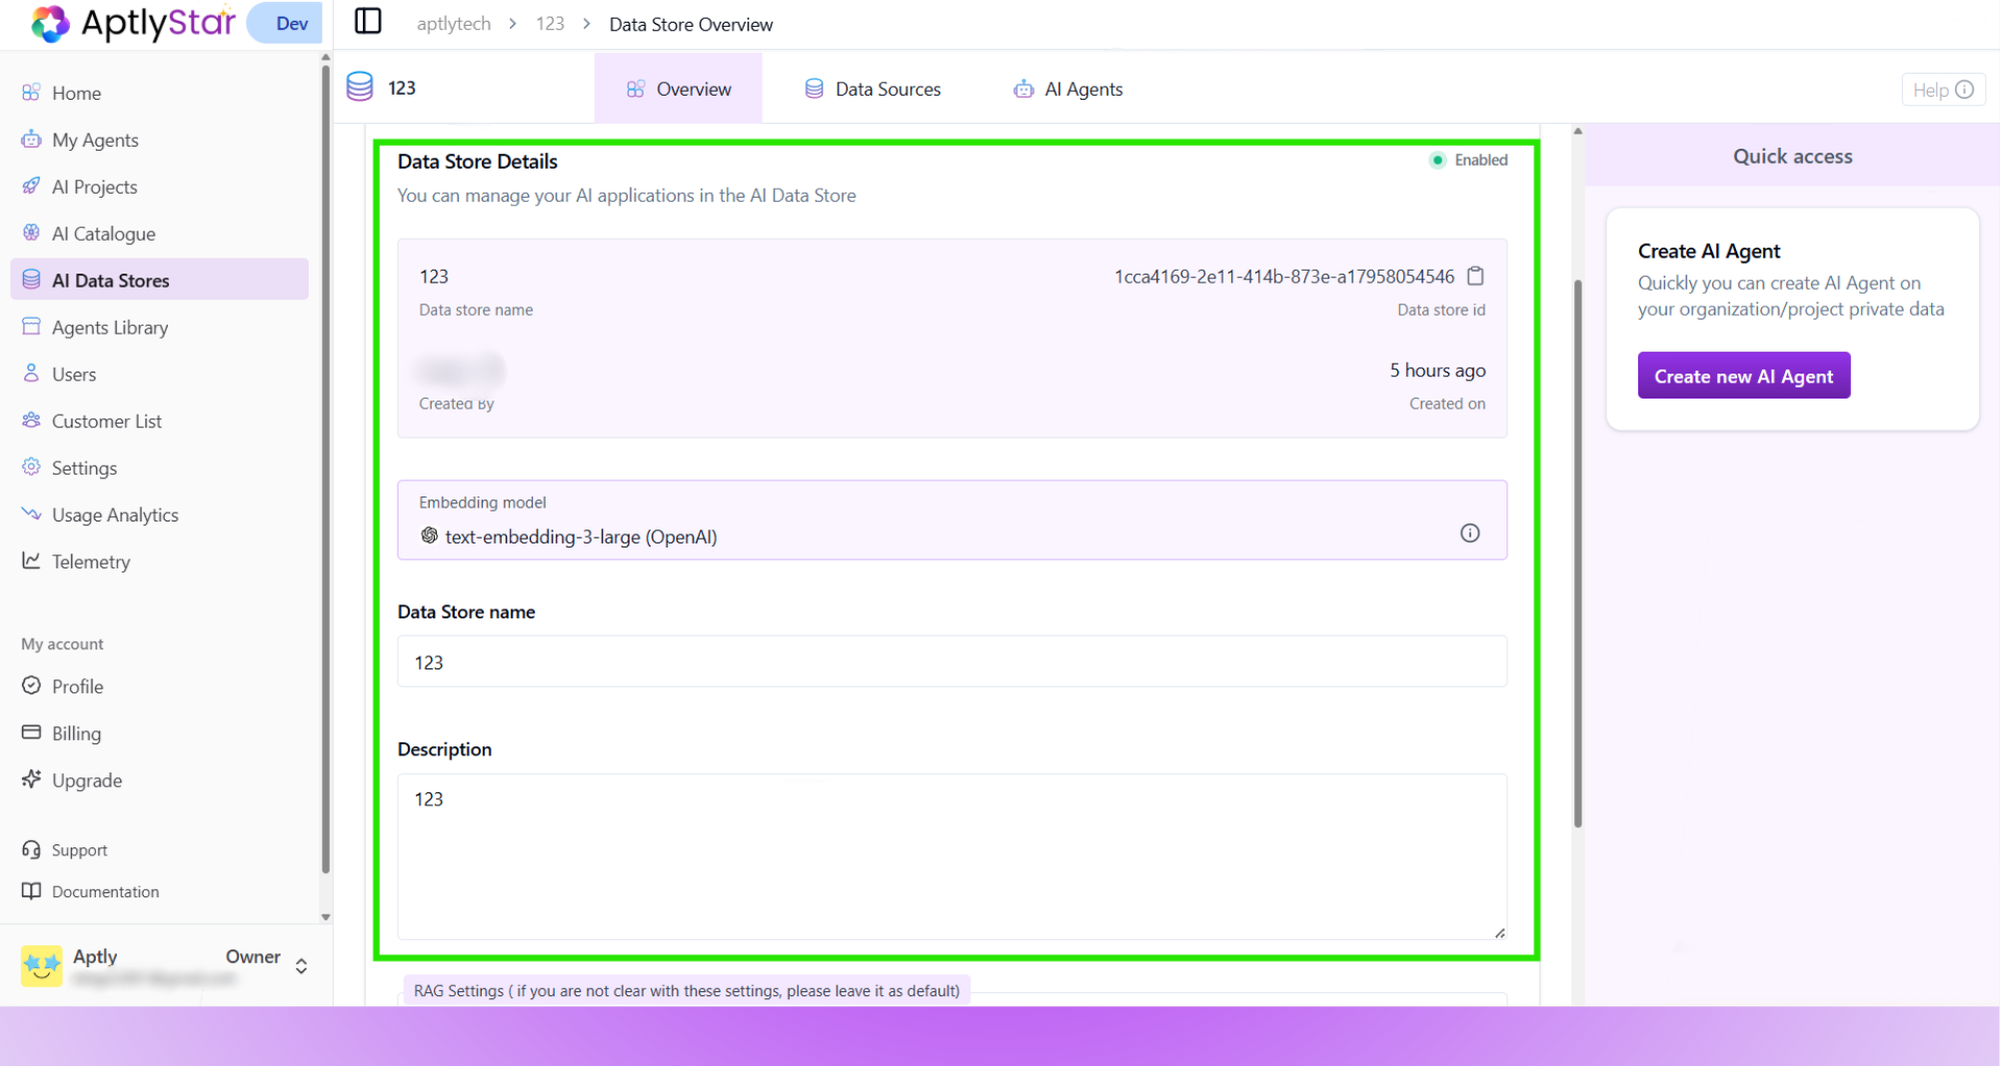Open the Billing page
2000x1066 pixels.
pyautogui.click(x=75, y=733)
